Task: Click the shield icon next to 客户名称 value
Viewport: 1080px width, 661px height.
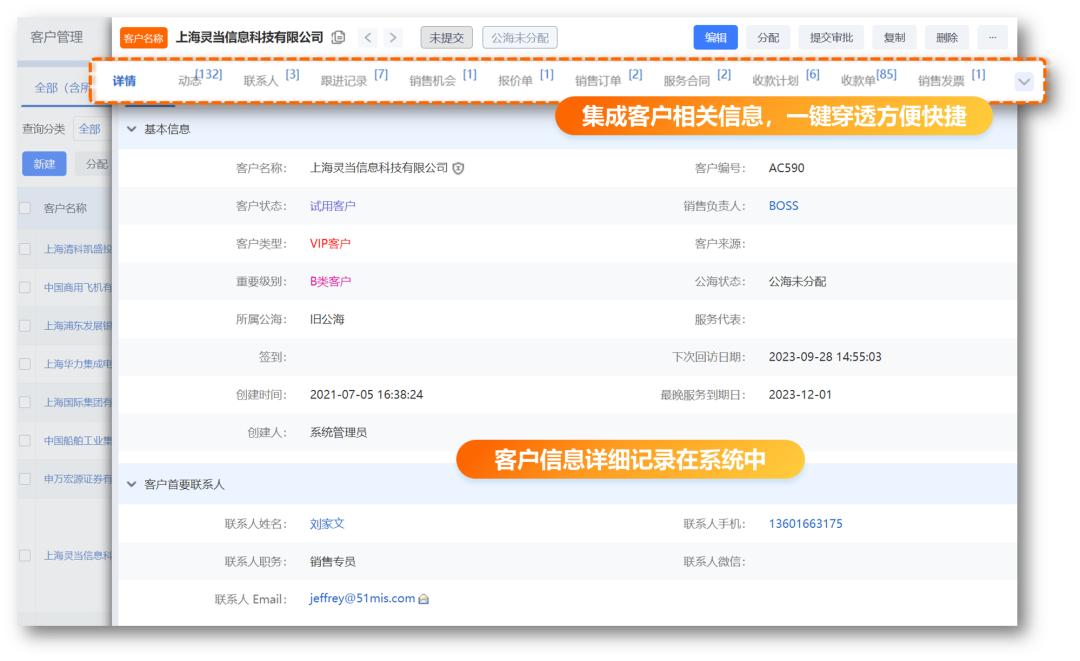Action: click(457, 167)
